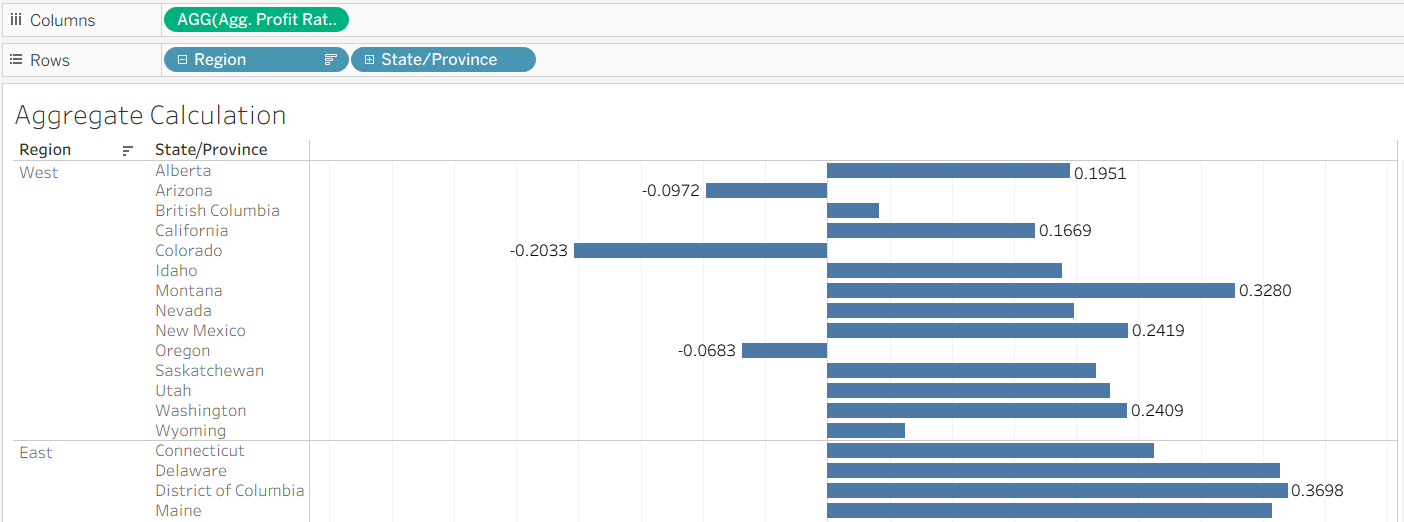
Task: Select the Utah row label
Action: pos(173,390)
